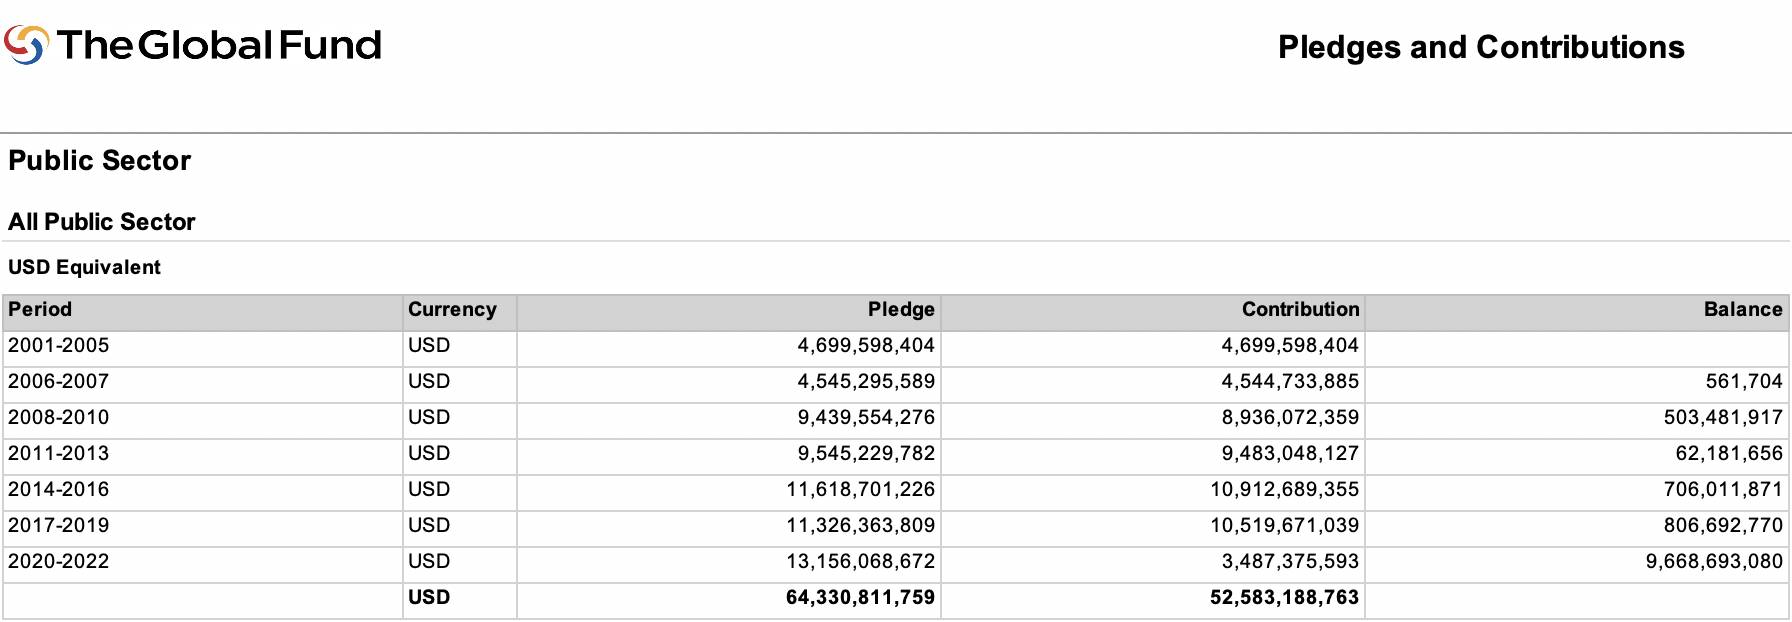The width and height of the screenshot is (1792, 622).
Task: Click the Pledges and Contributions title
Action: (1480, 47)
